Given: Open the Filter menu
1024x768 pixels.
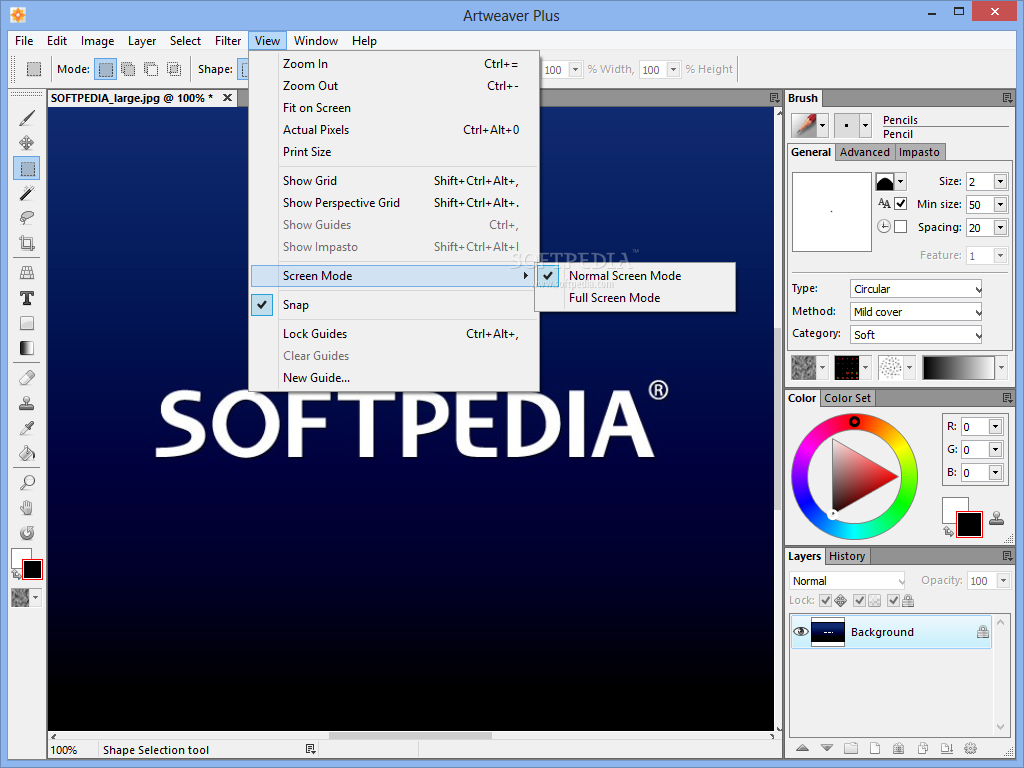Looking at the screenshot, I should (x=228, y=40).
